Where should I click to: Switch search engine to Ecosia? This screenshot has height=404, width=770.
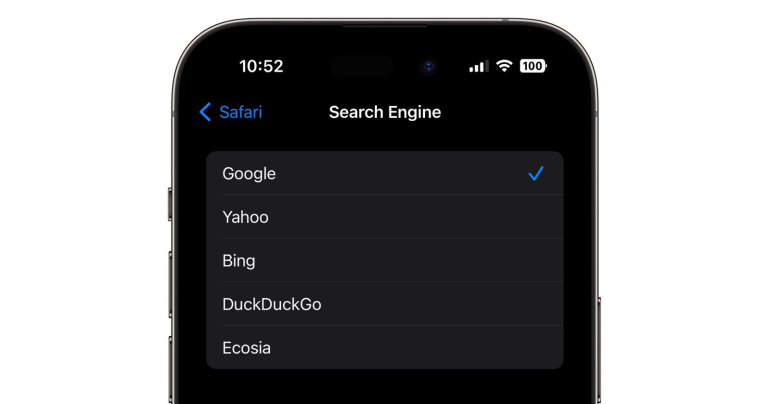[x=247, y=348]
